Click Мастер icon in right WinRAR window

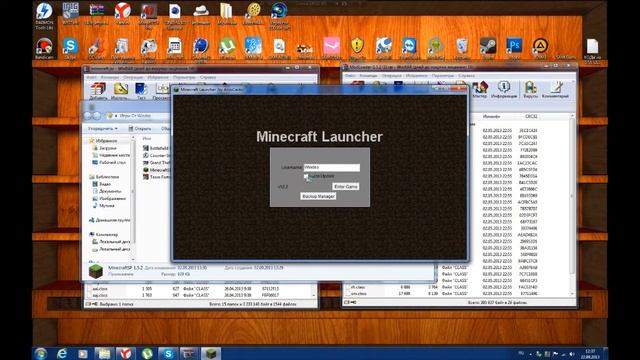pos(480,90)
